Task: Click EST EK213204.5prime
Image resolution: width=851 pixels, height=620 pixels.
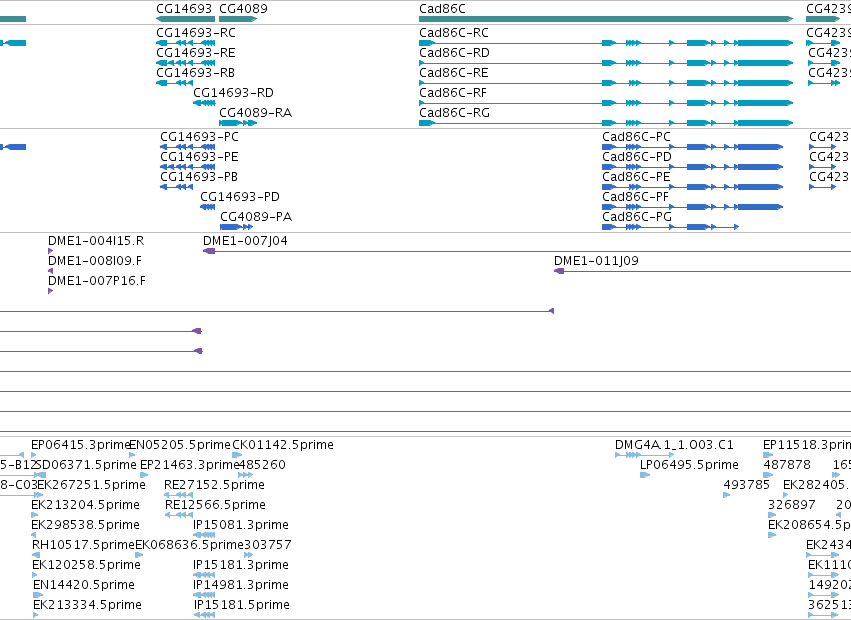Action: point(85,505)
